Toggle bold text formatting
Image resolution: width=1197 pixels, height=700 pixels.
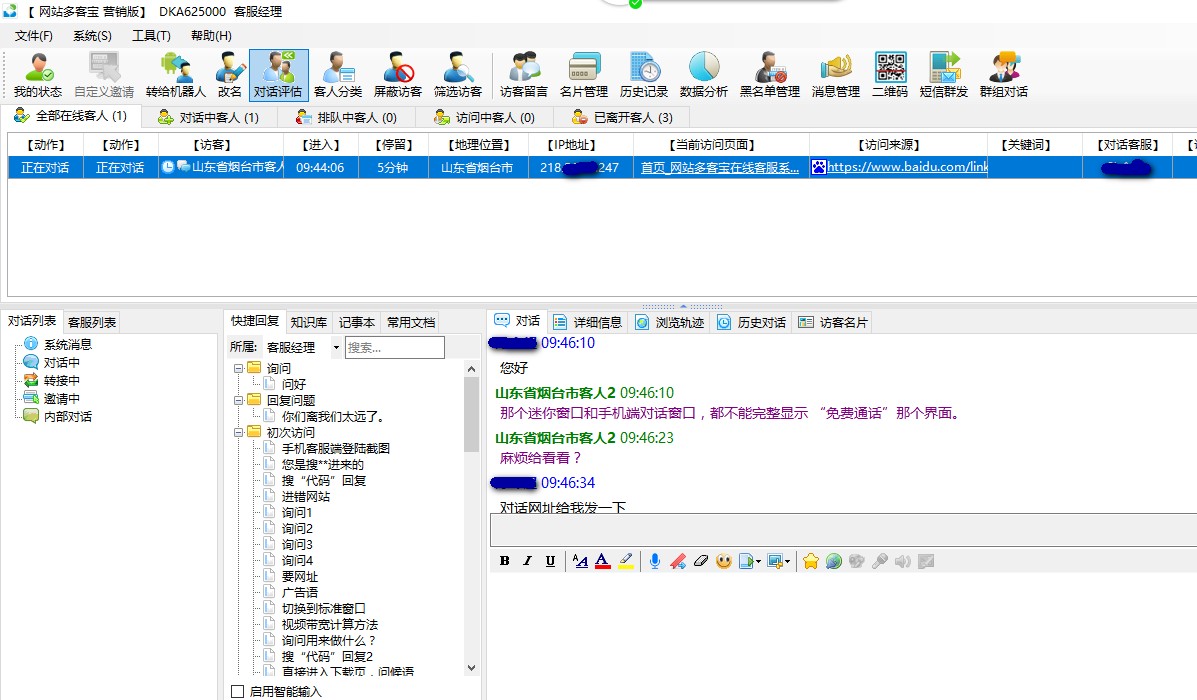point(505,561)
